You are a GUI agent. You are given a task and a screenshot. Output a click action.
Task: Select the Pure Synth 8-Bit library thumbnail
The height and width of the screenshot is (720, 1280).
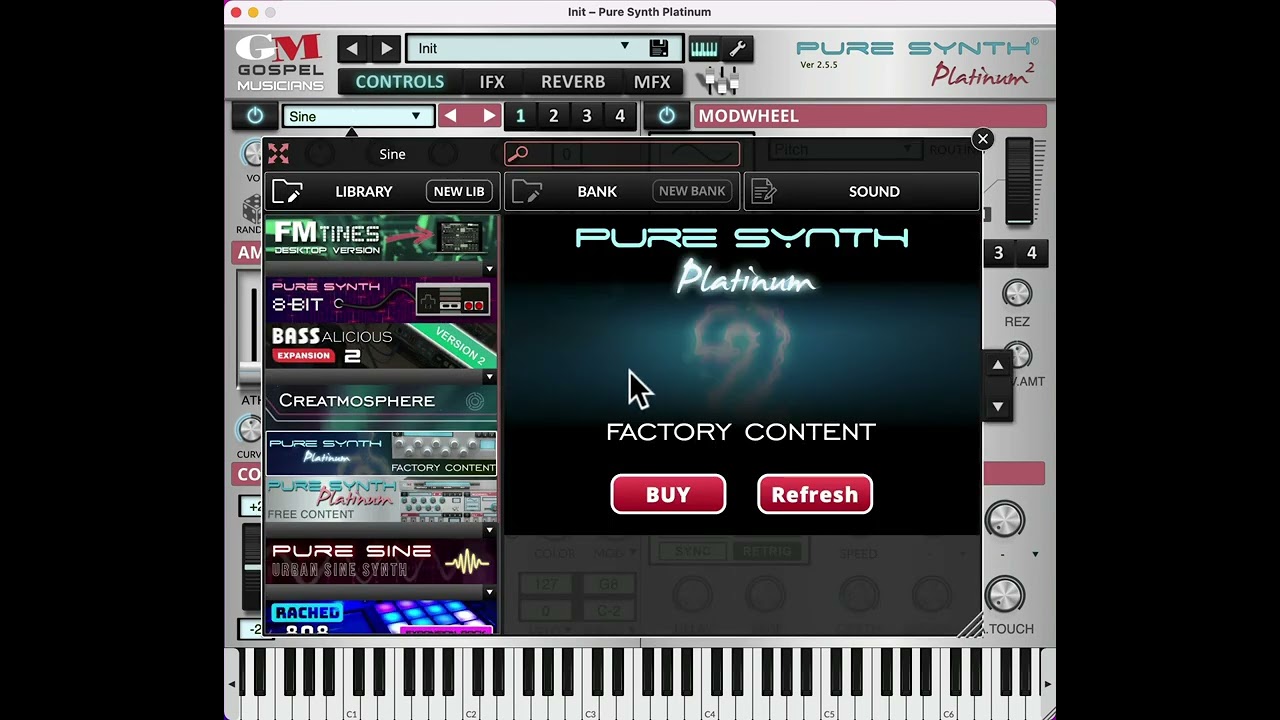tap(381, 298)
